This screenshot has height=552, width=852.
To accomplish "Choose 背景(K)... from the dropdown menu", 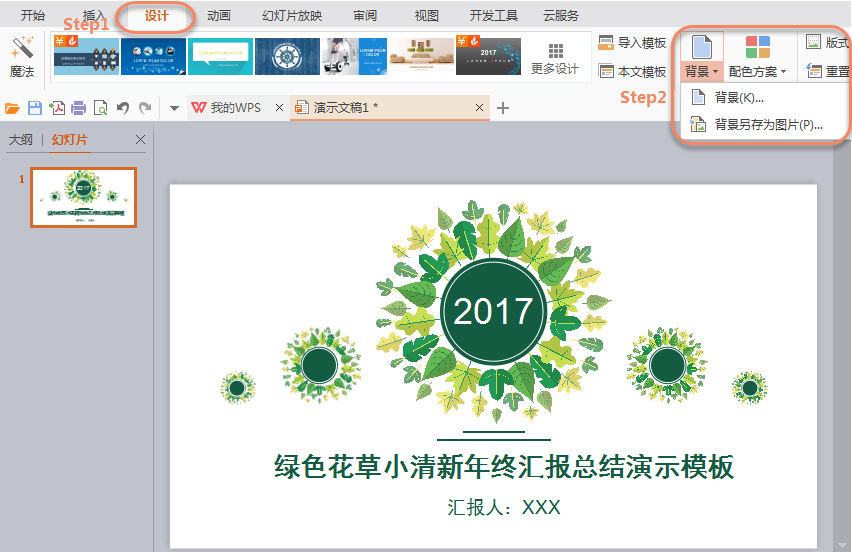I will (x=739, y=98).
